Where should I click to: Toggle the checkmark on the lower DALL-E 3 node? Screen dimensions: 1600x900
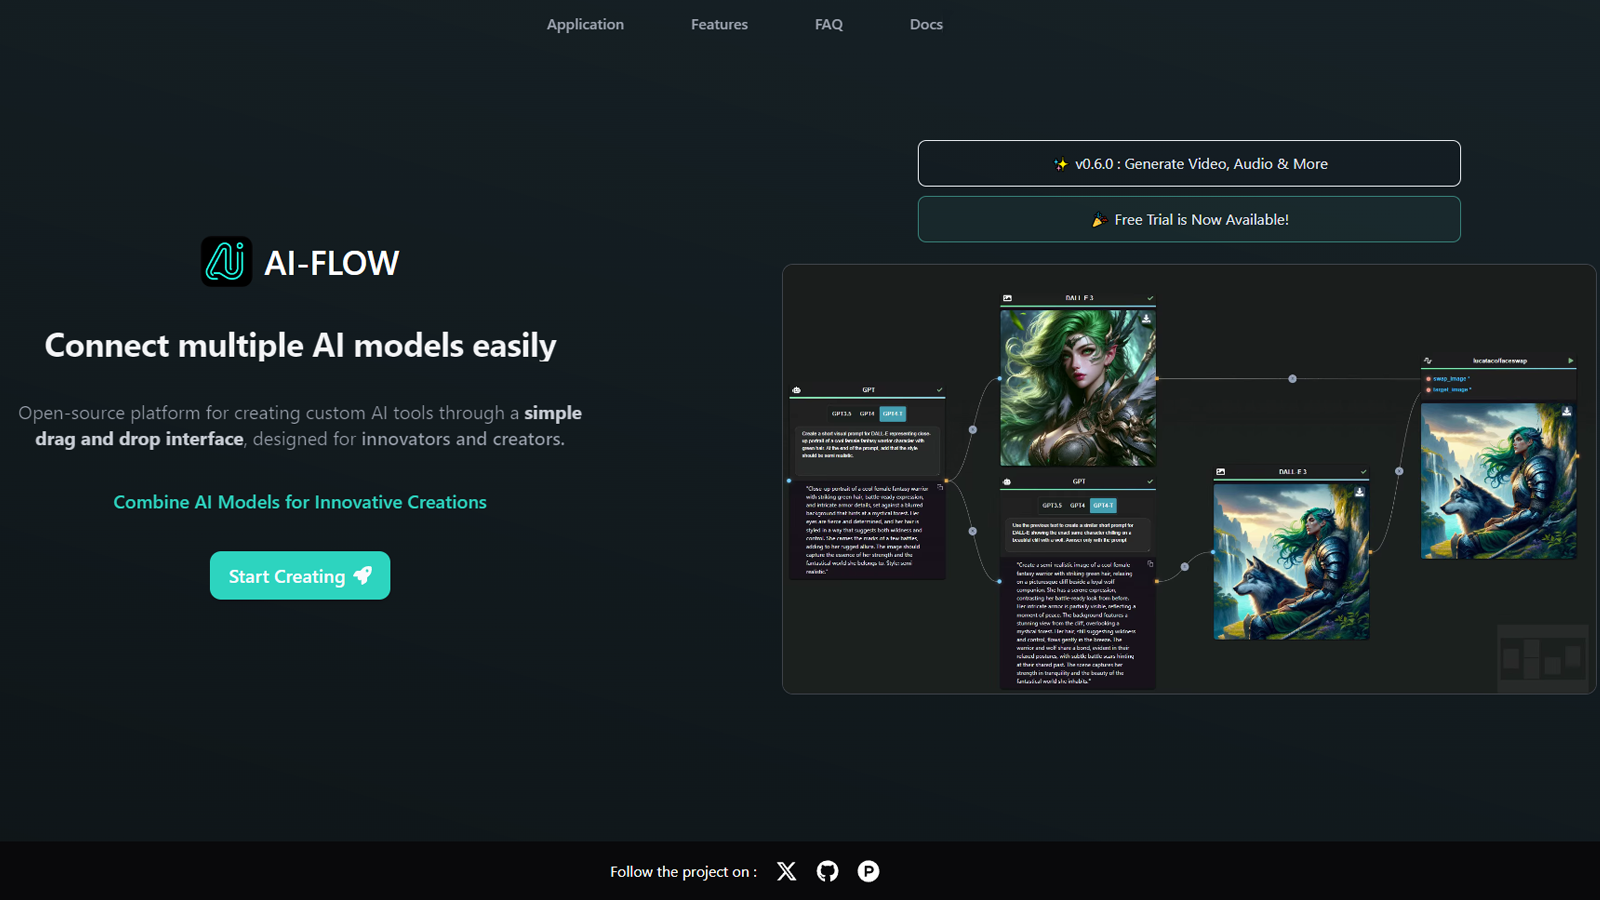1362,471
